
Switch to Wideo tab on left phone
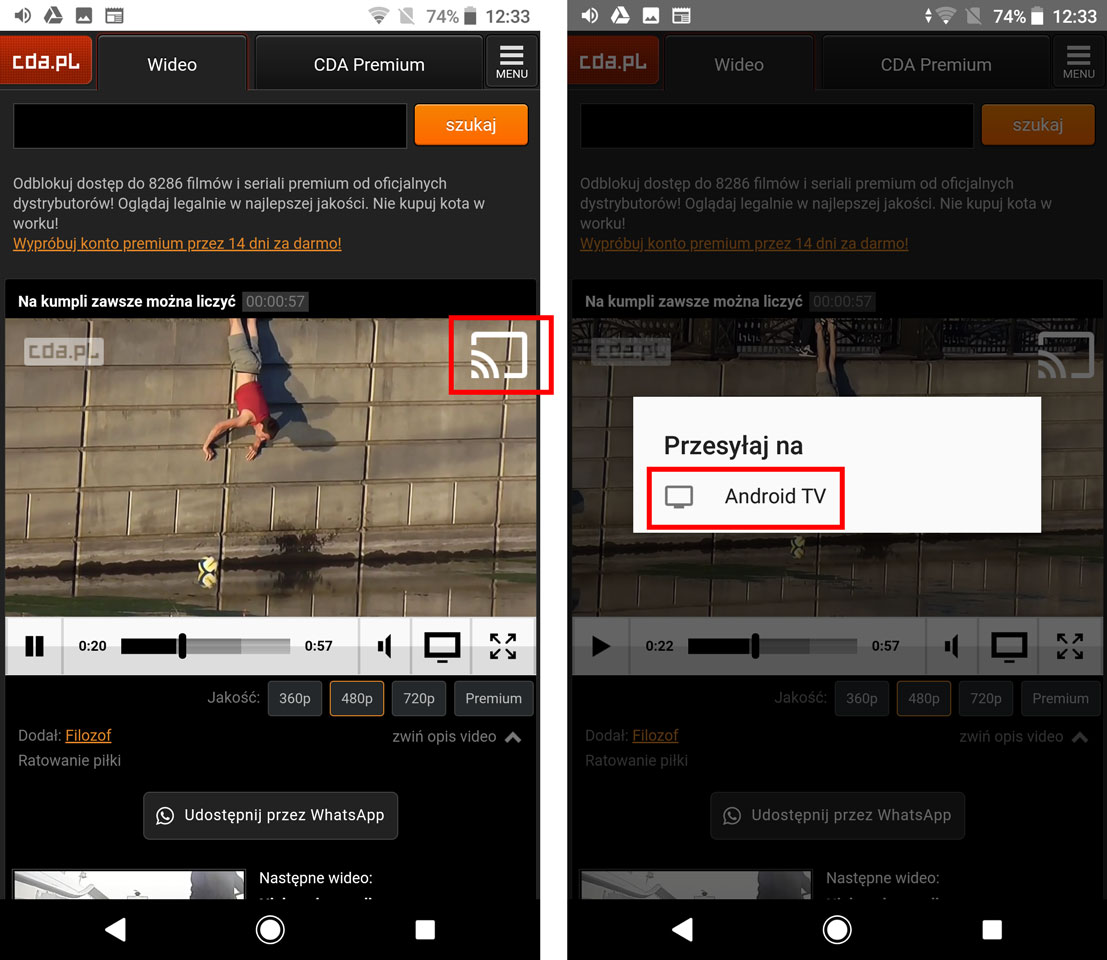[x=172, y=64]
